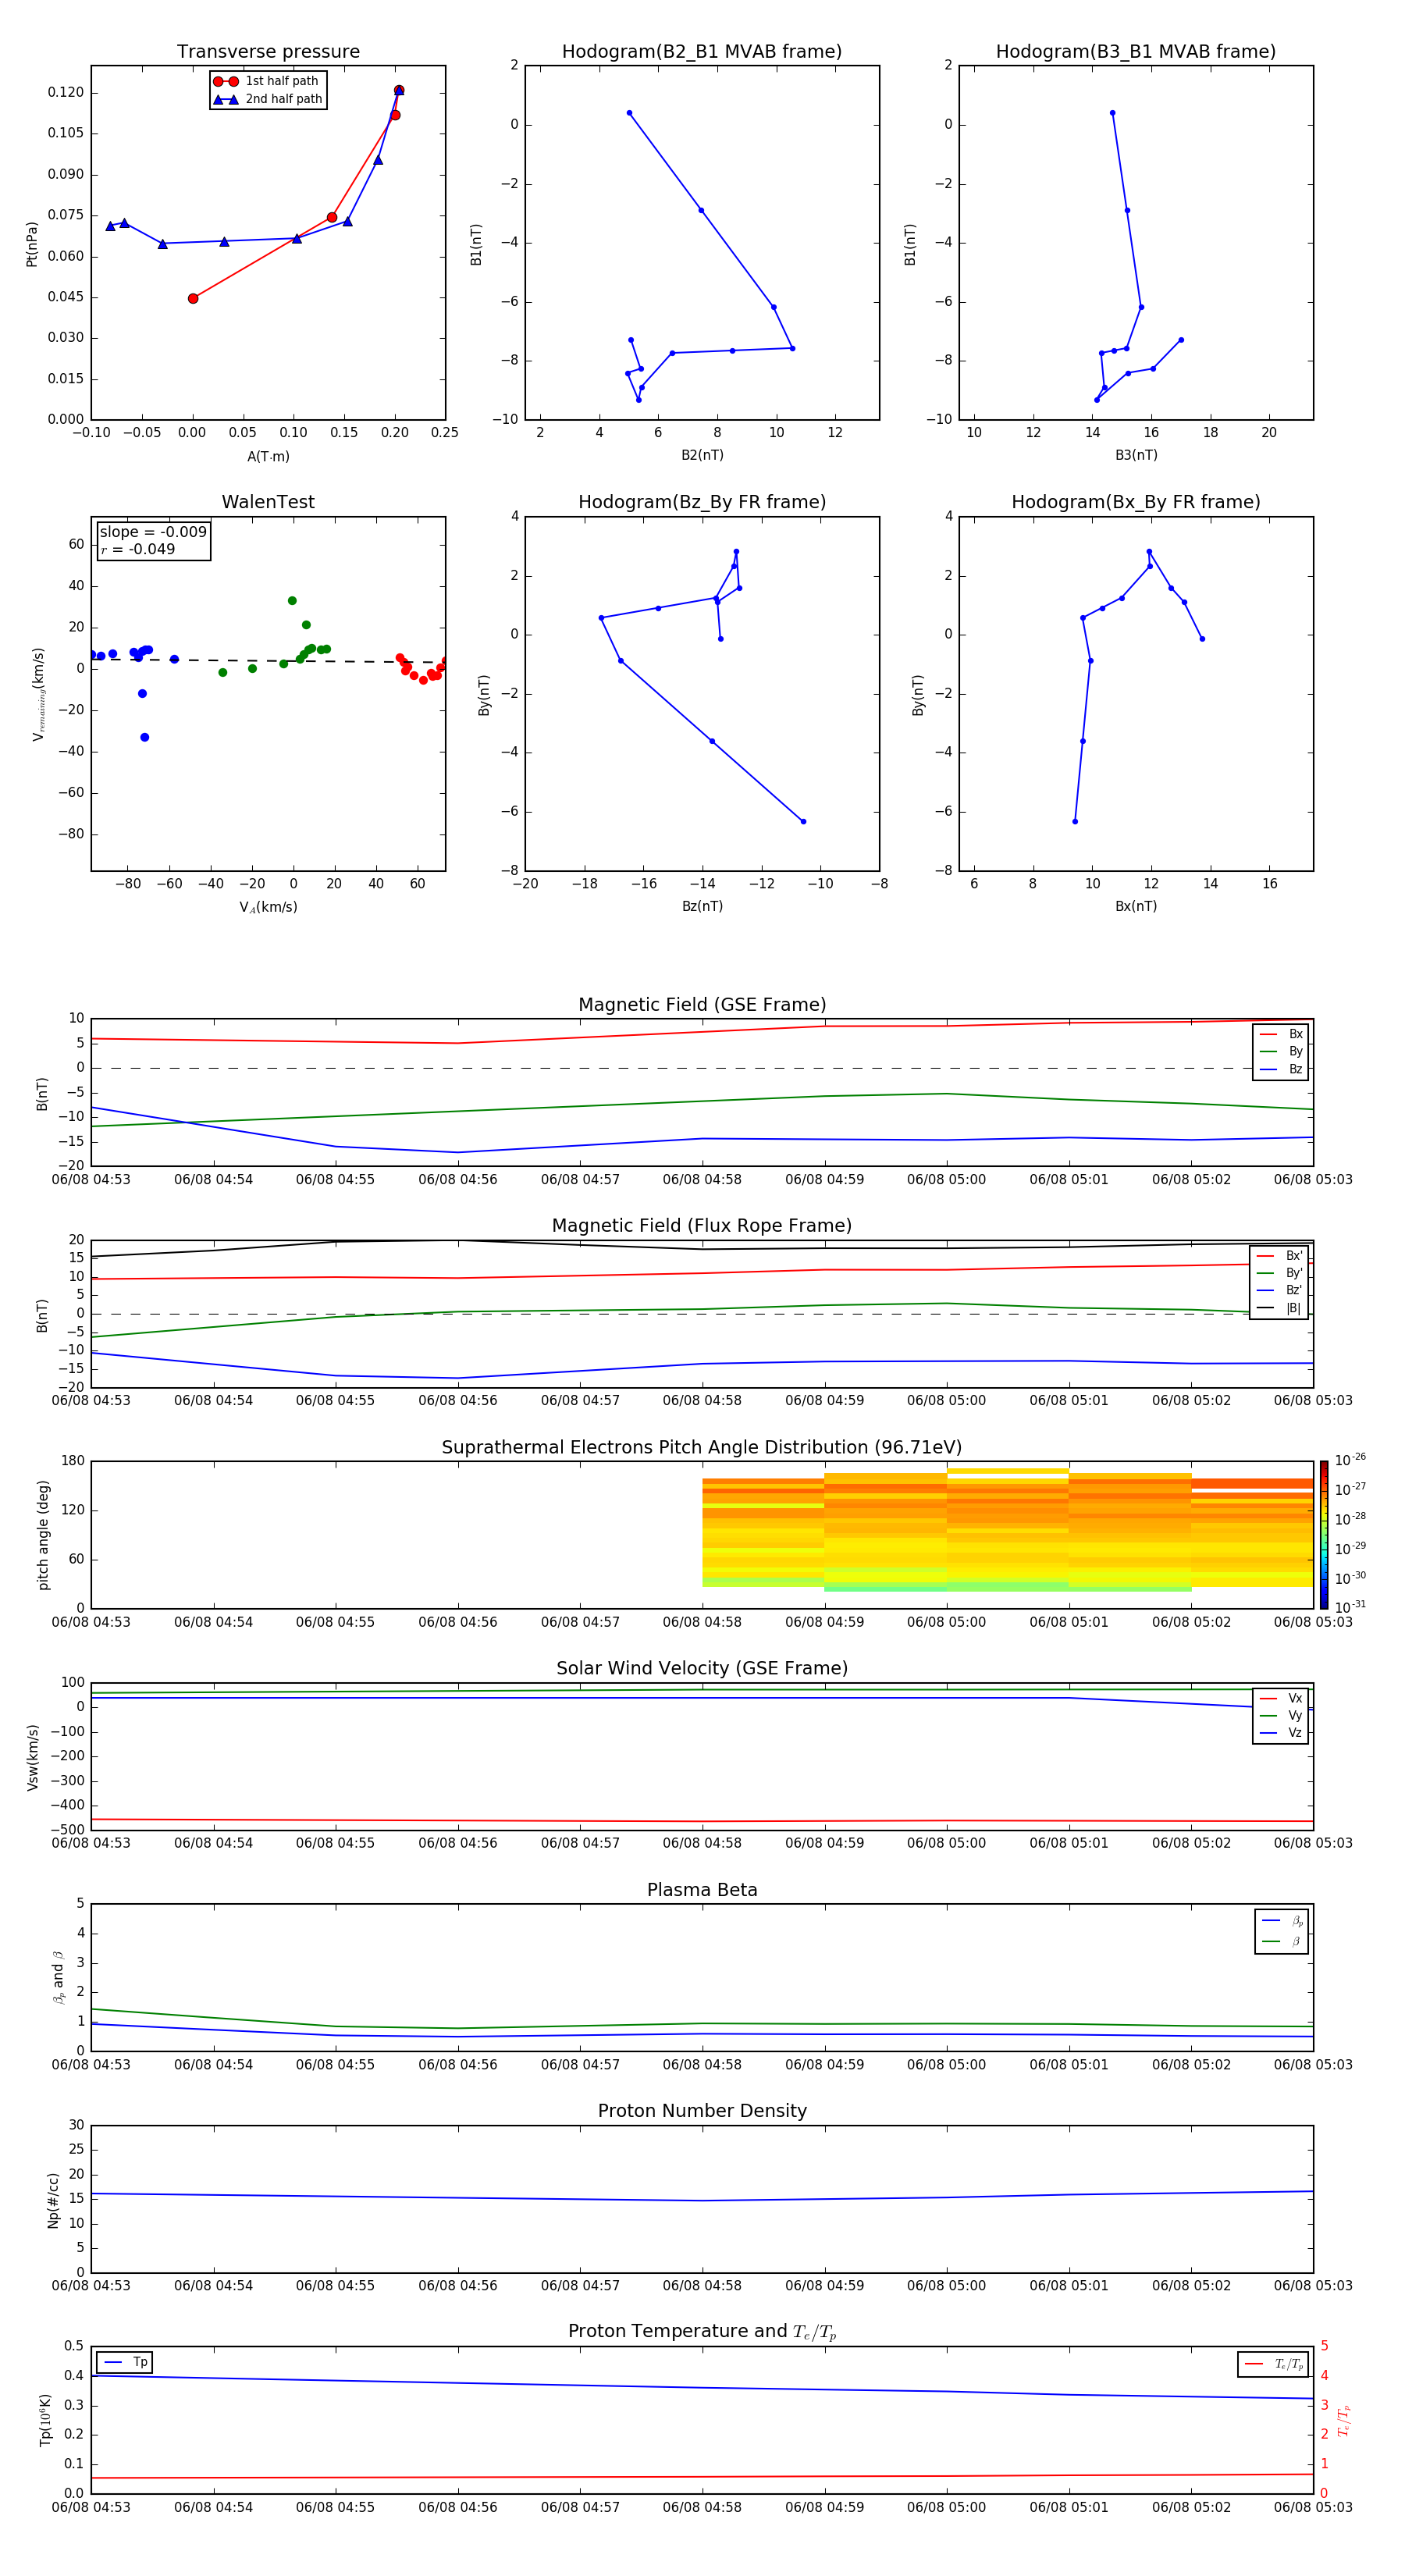
Task: Click the 'B2(nT)' x-axis label
Action: coord(702,455)
